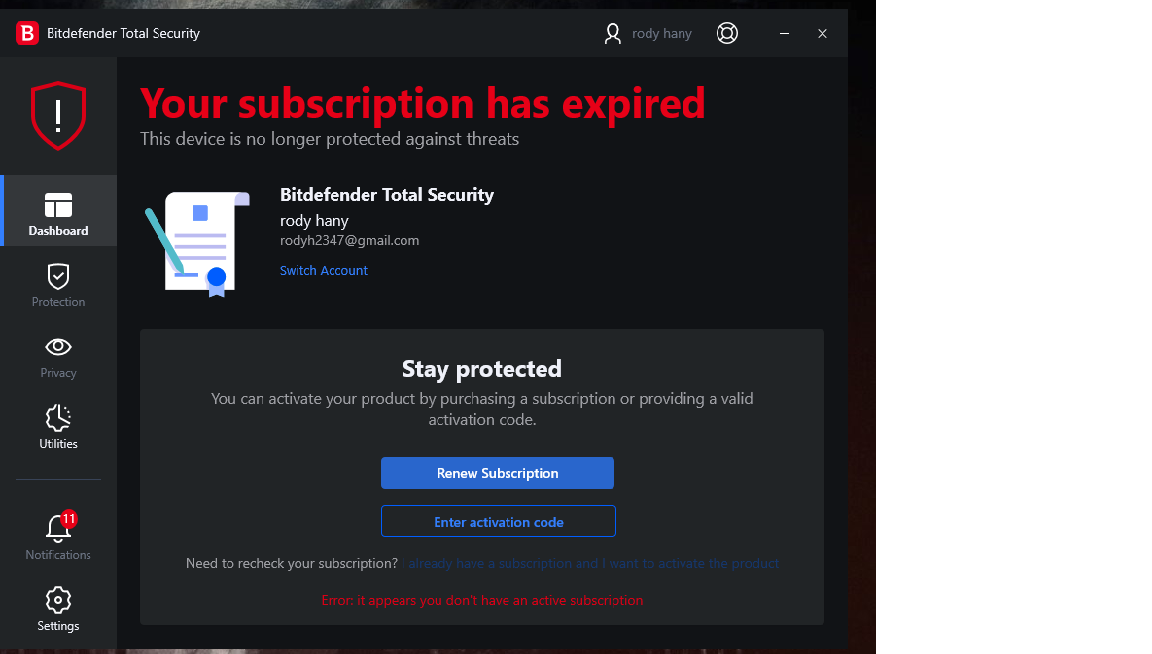Click the red 11 notification badge
1152x654 pixels.
68,519
